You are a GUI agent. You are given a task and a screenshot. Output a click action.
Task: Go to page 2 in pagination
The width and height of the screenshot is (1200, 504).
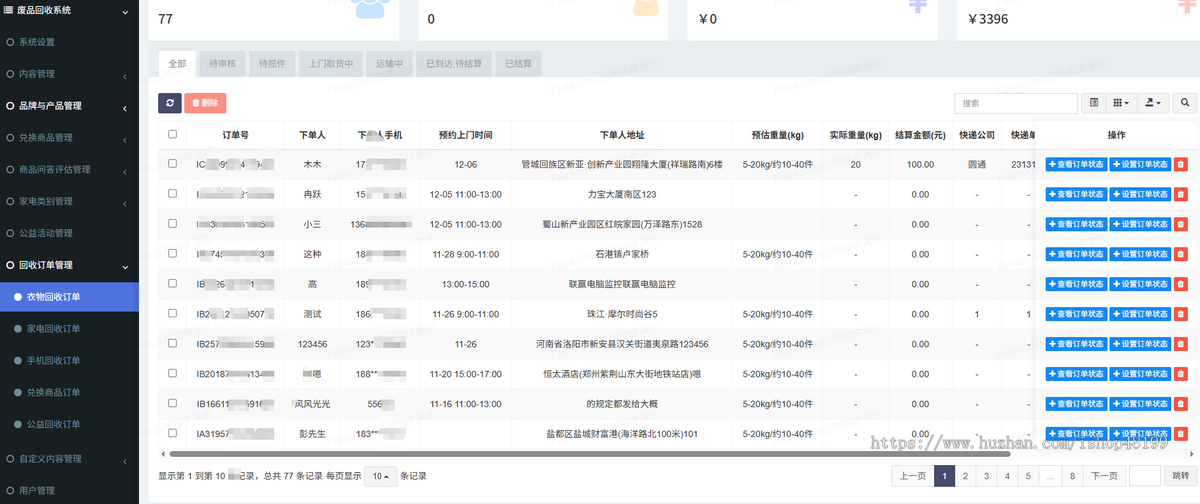click(x=966, y=476)
